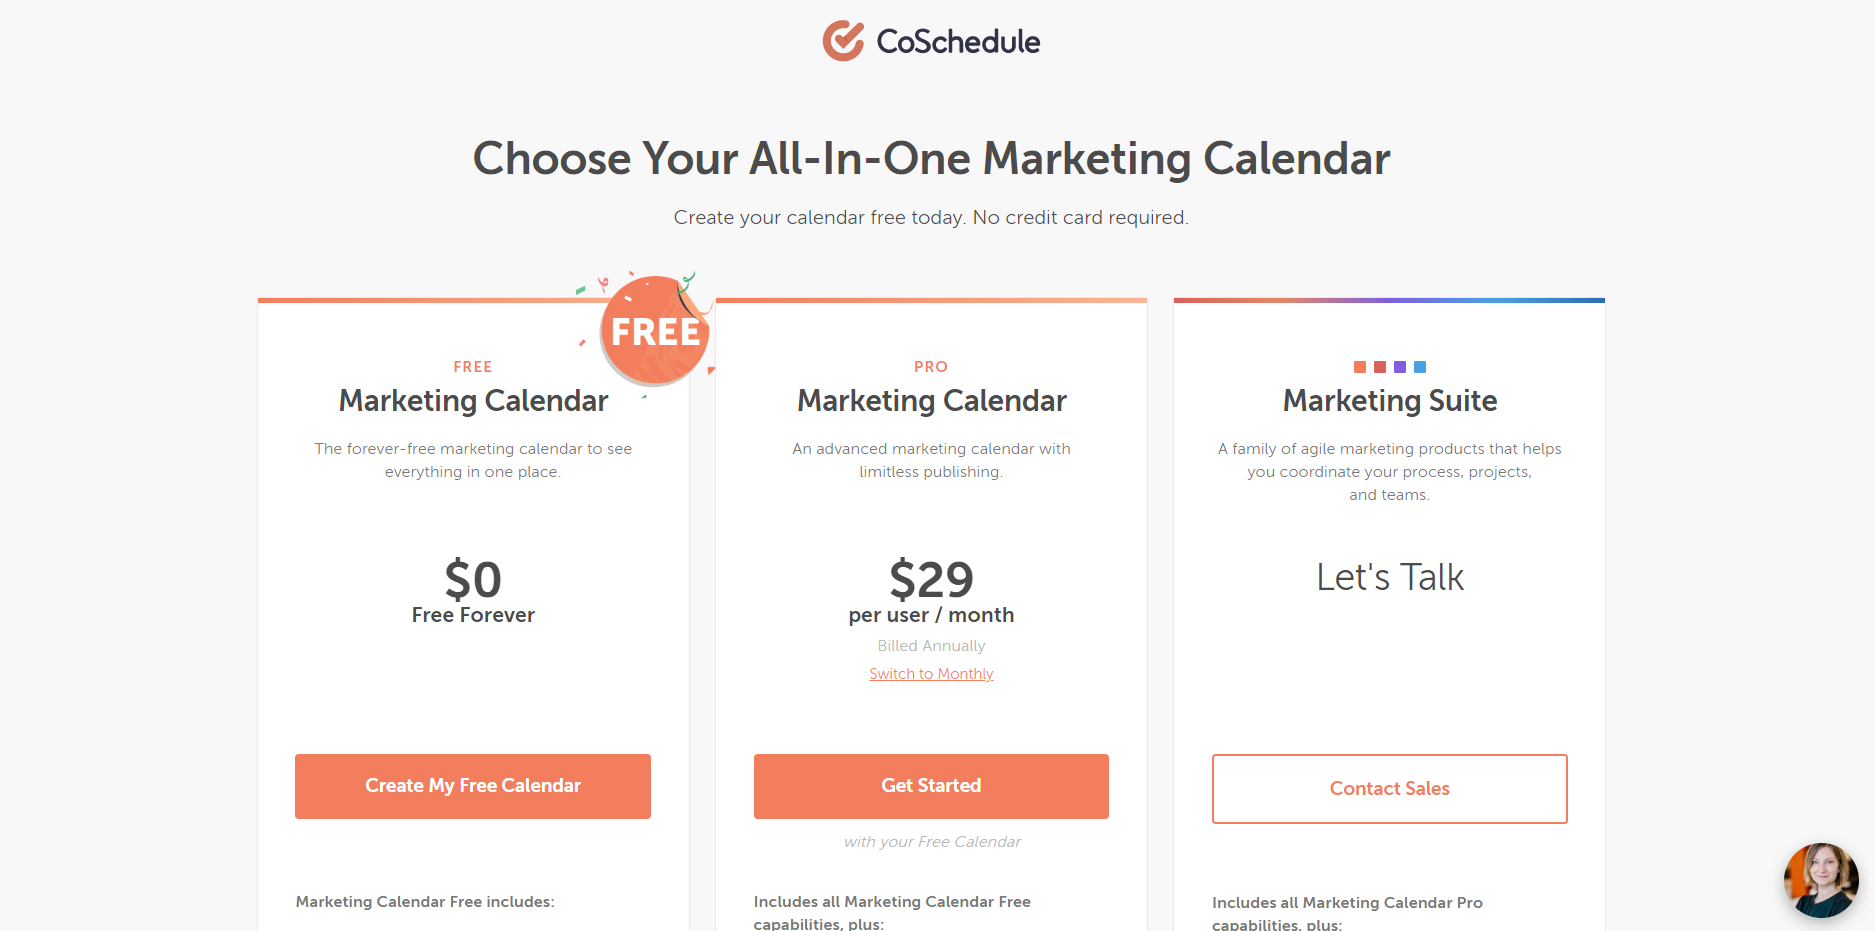The height and width of the screenshot is (931, 1875).
Task: Select the blue square above Marketing Suite
Action: 1420,367
